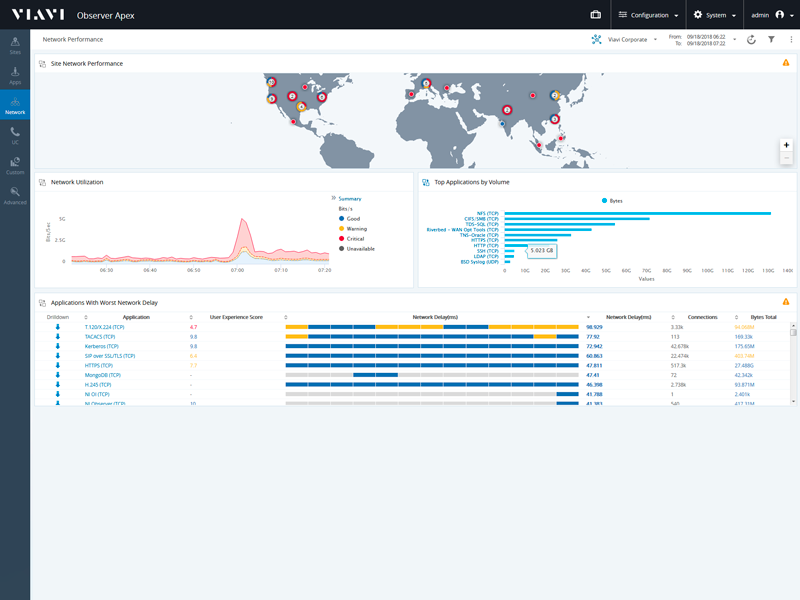Drill down into TACACS (TCP) row
Viewport: 800px width, 600px height.
point(58,337)
